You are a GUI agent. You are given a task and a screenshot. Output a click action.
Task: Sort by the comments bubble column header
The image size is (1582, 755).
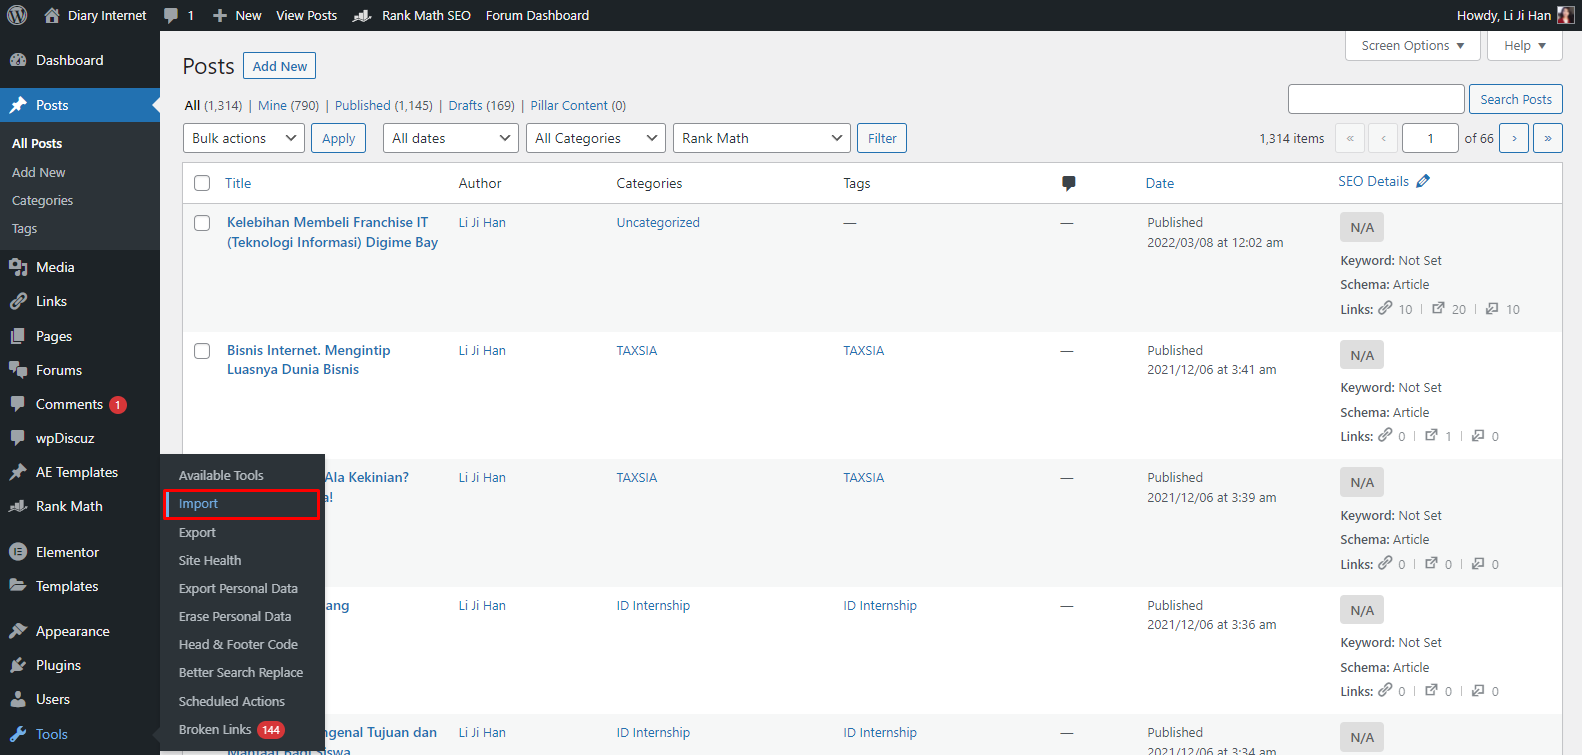(1068, 183)
